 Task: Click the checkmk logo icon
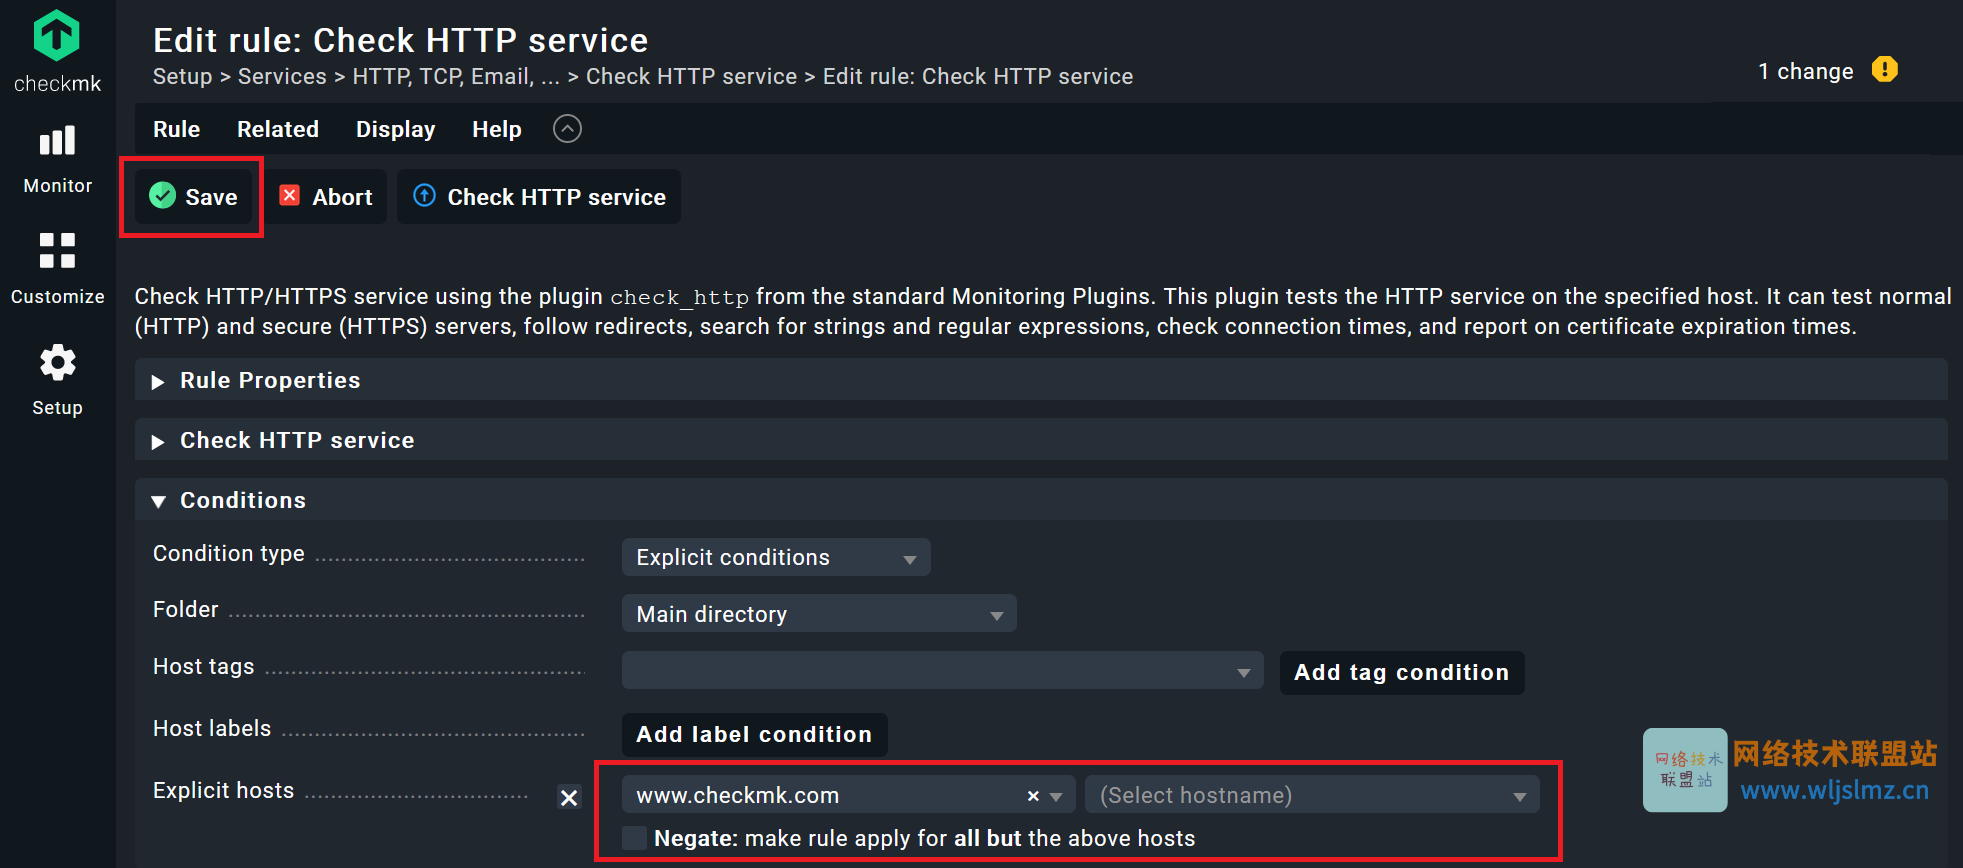(x=57, y=35)
